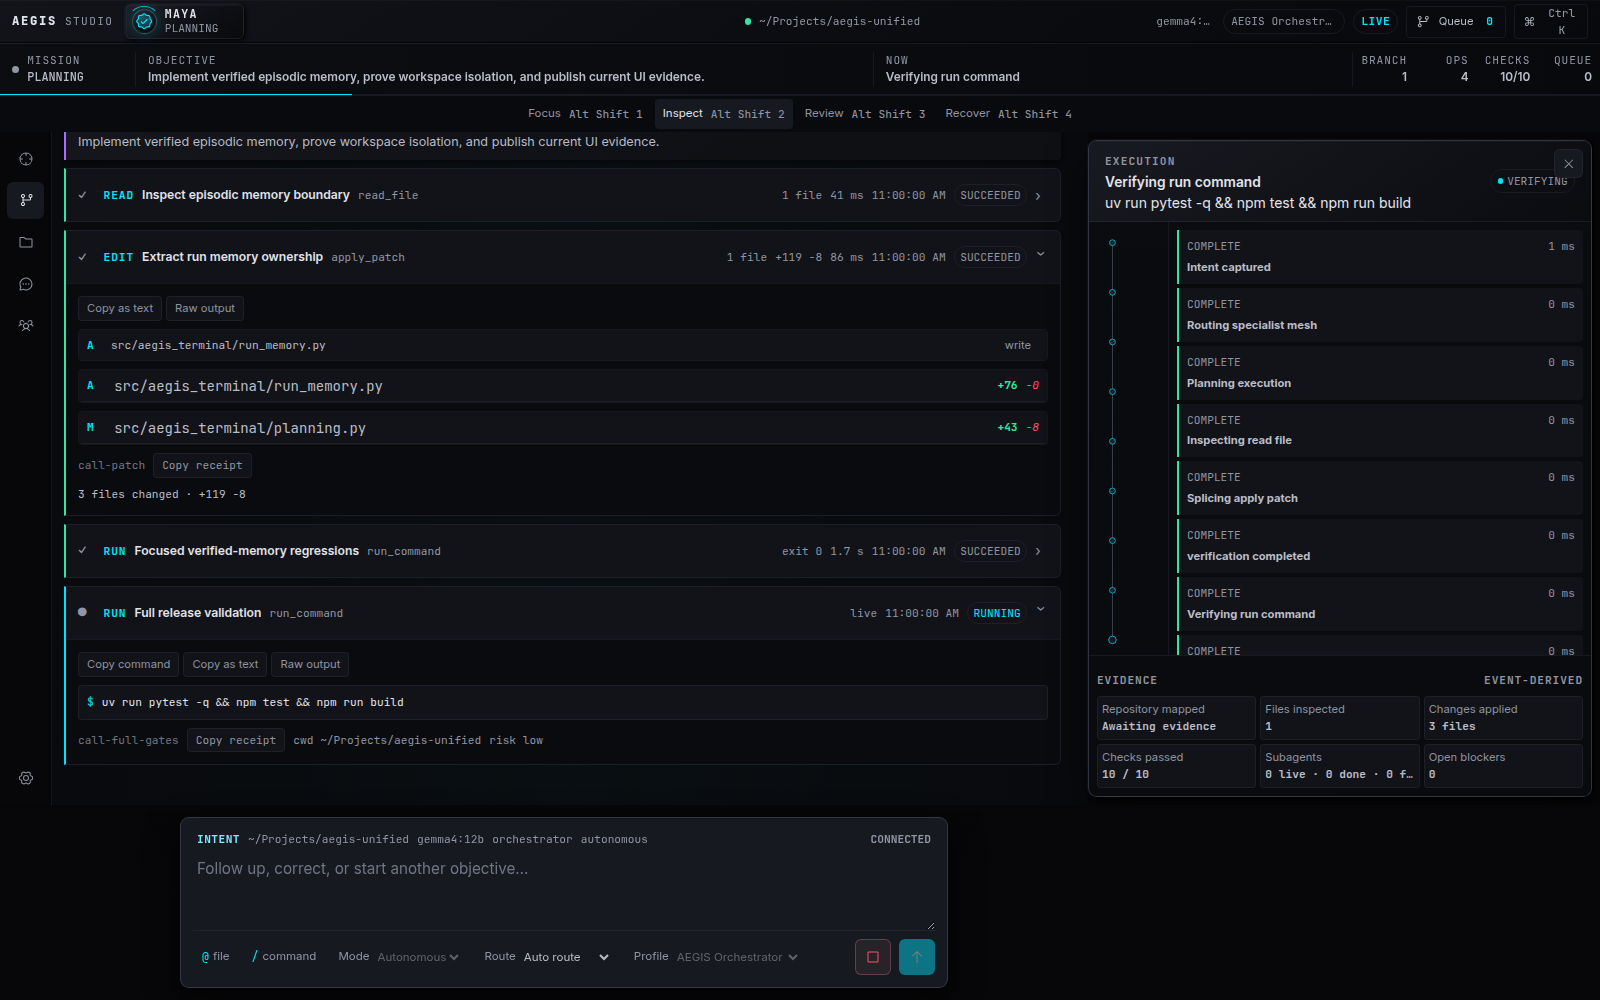
Task: Open the Mode dropdown set to Autonomous
Action: [417, 957]
